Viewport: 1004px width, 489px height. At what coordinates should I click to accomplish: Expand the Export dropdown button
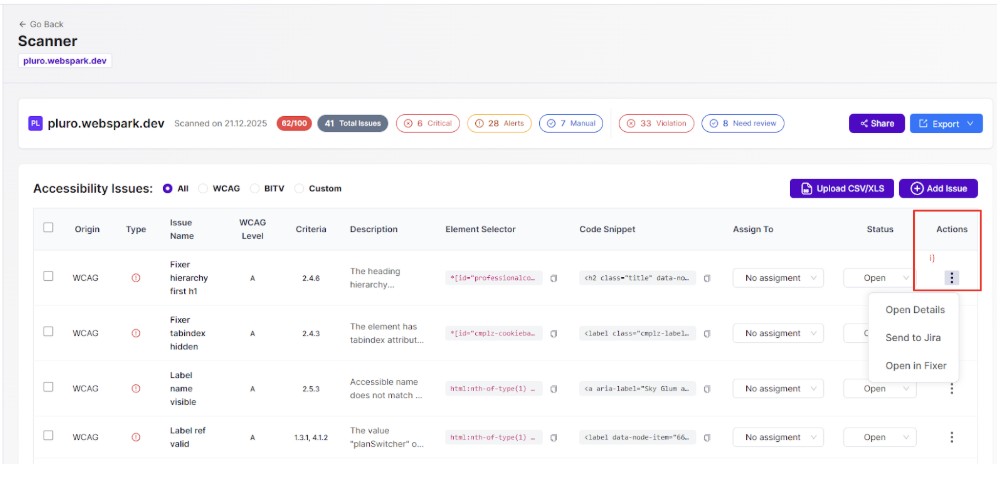[x=945, y=124]
